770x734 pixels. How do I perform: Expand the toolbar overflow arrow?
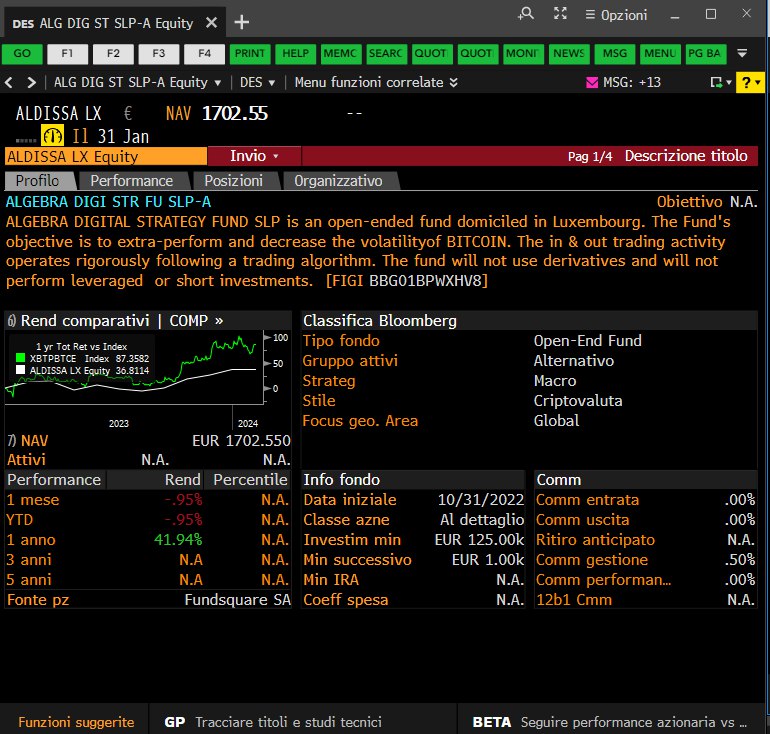click(742, 53)
